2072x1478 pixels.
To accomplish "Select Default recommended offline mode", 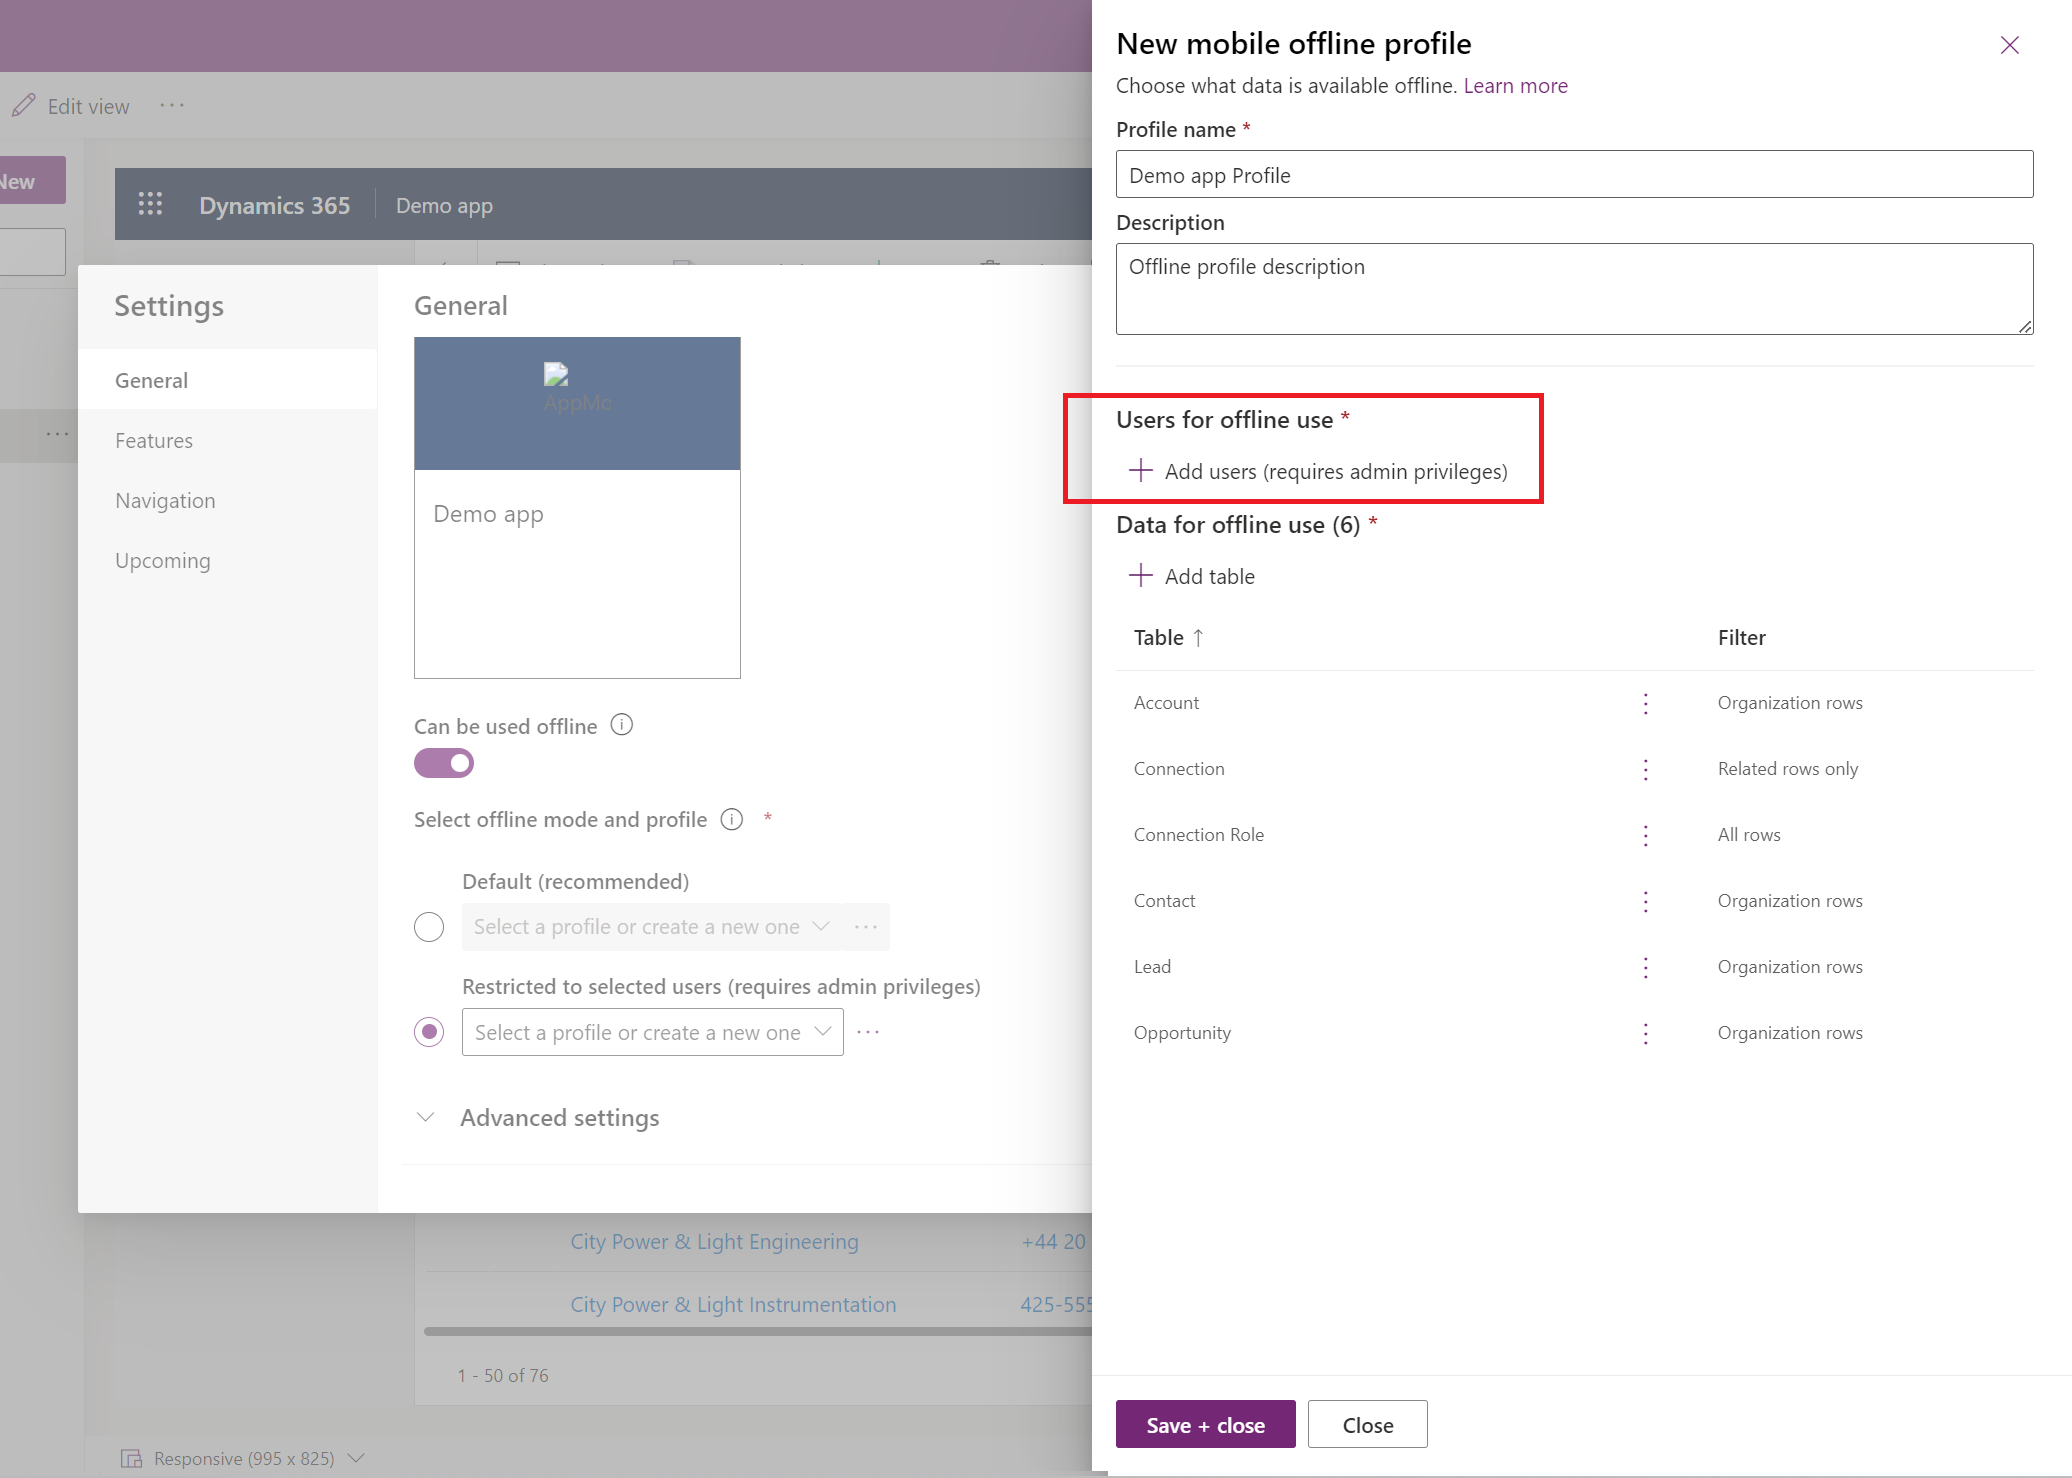I will pos(432,926).
